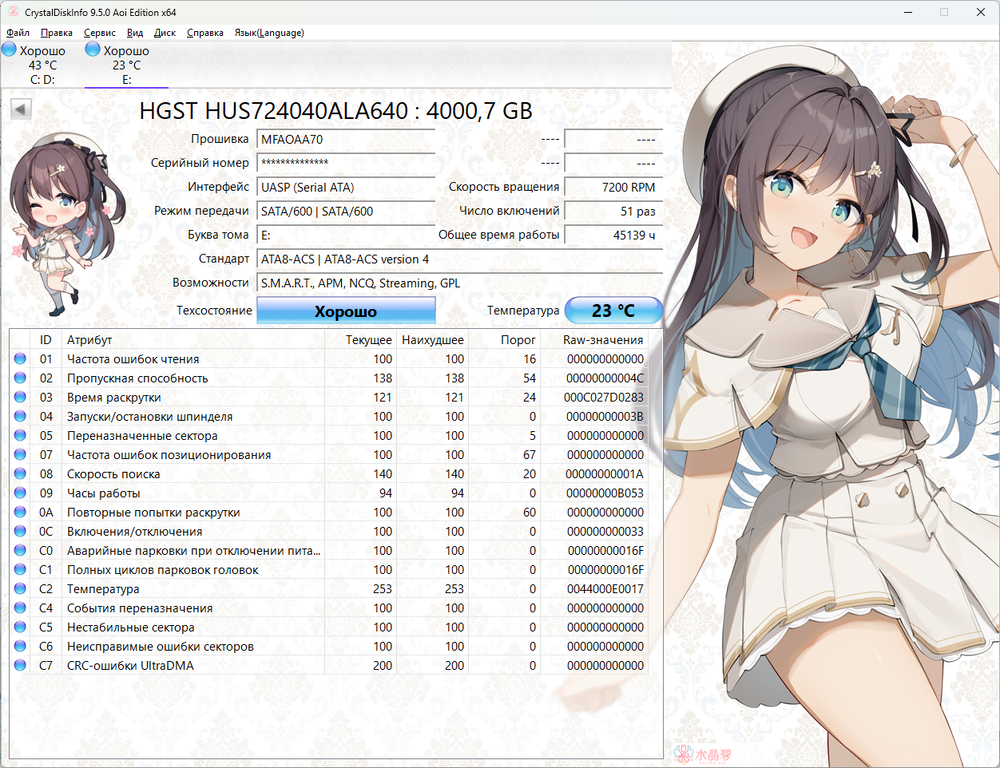
Task: Open the Сервис menu
Action: [x=99, y=32]
